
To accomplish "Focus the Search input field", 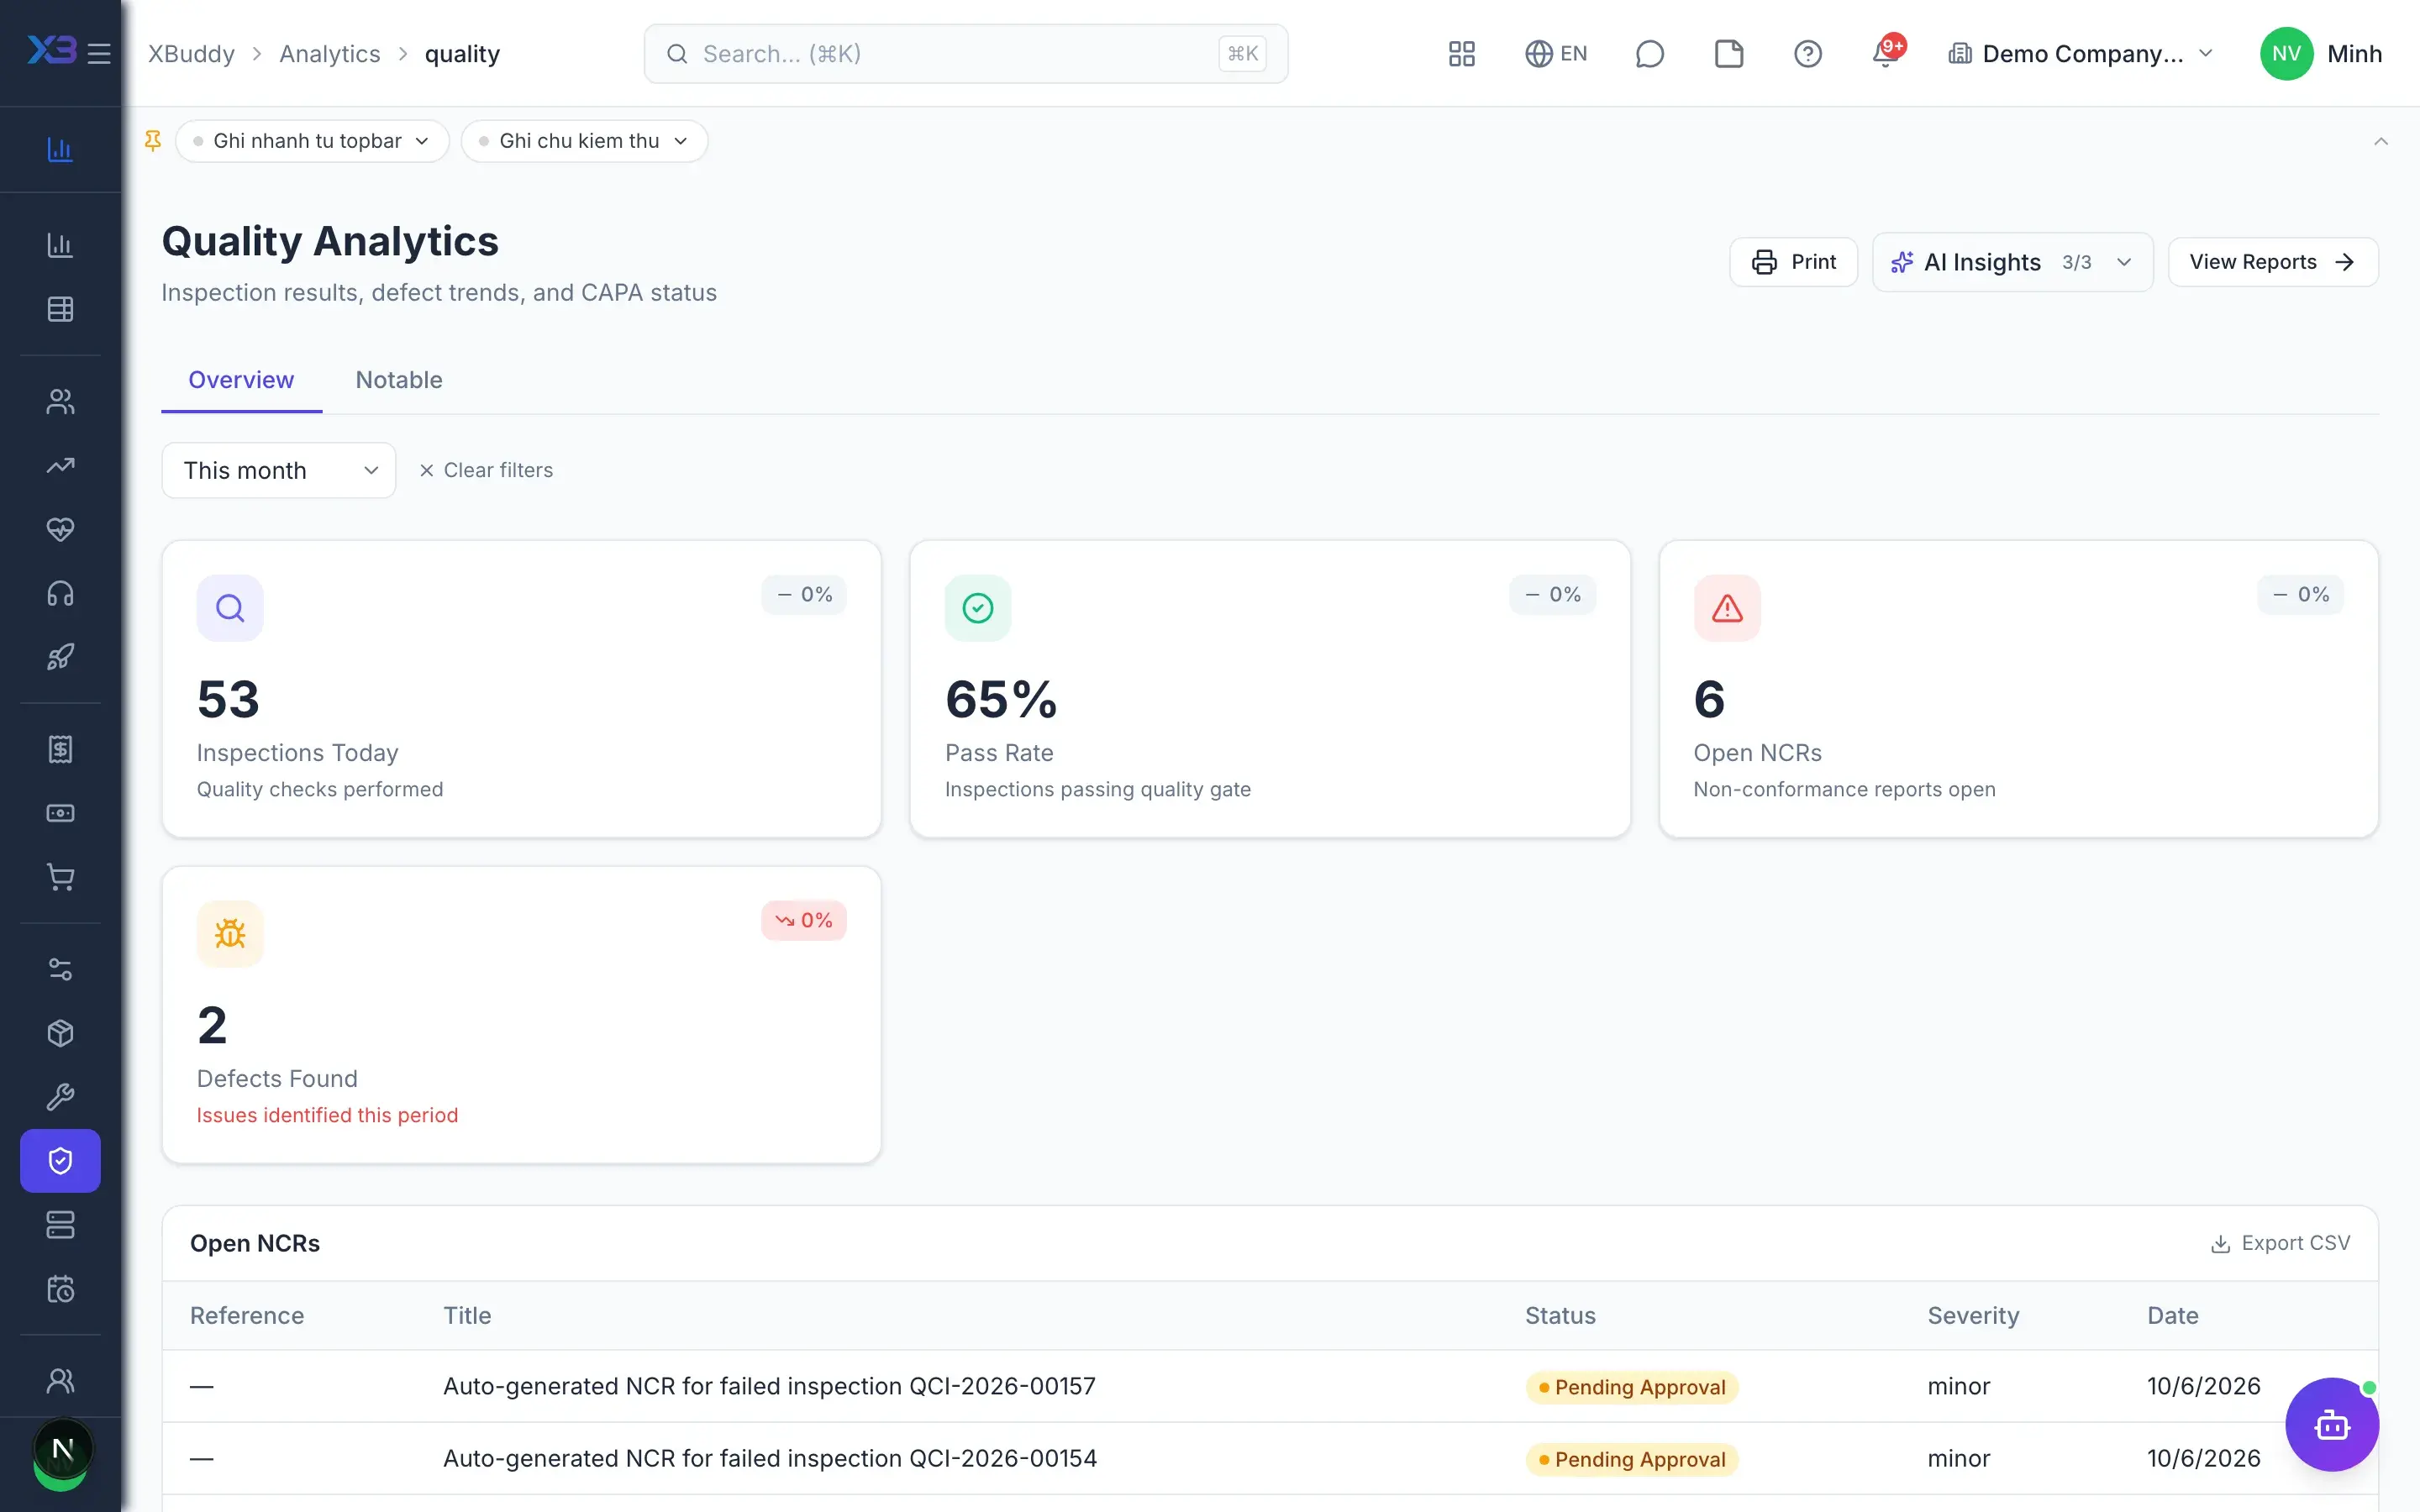I will click(966, 54).
